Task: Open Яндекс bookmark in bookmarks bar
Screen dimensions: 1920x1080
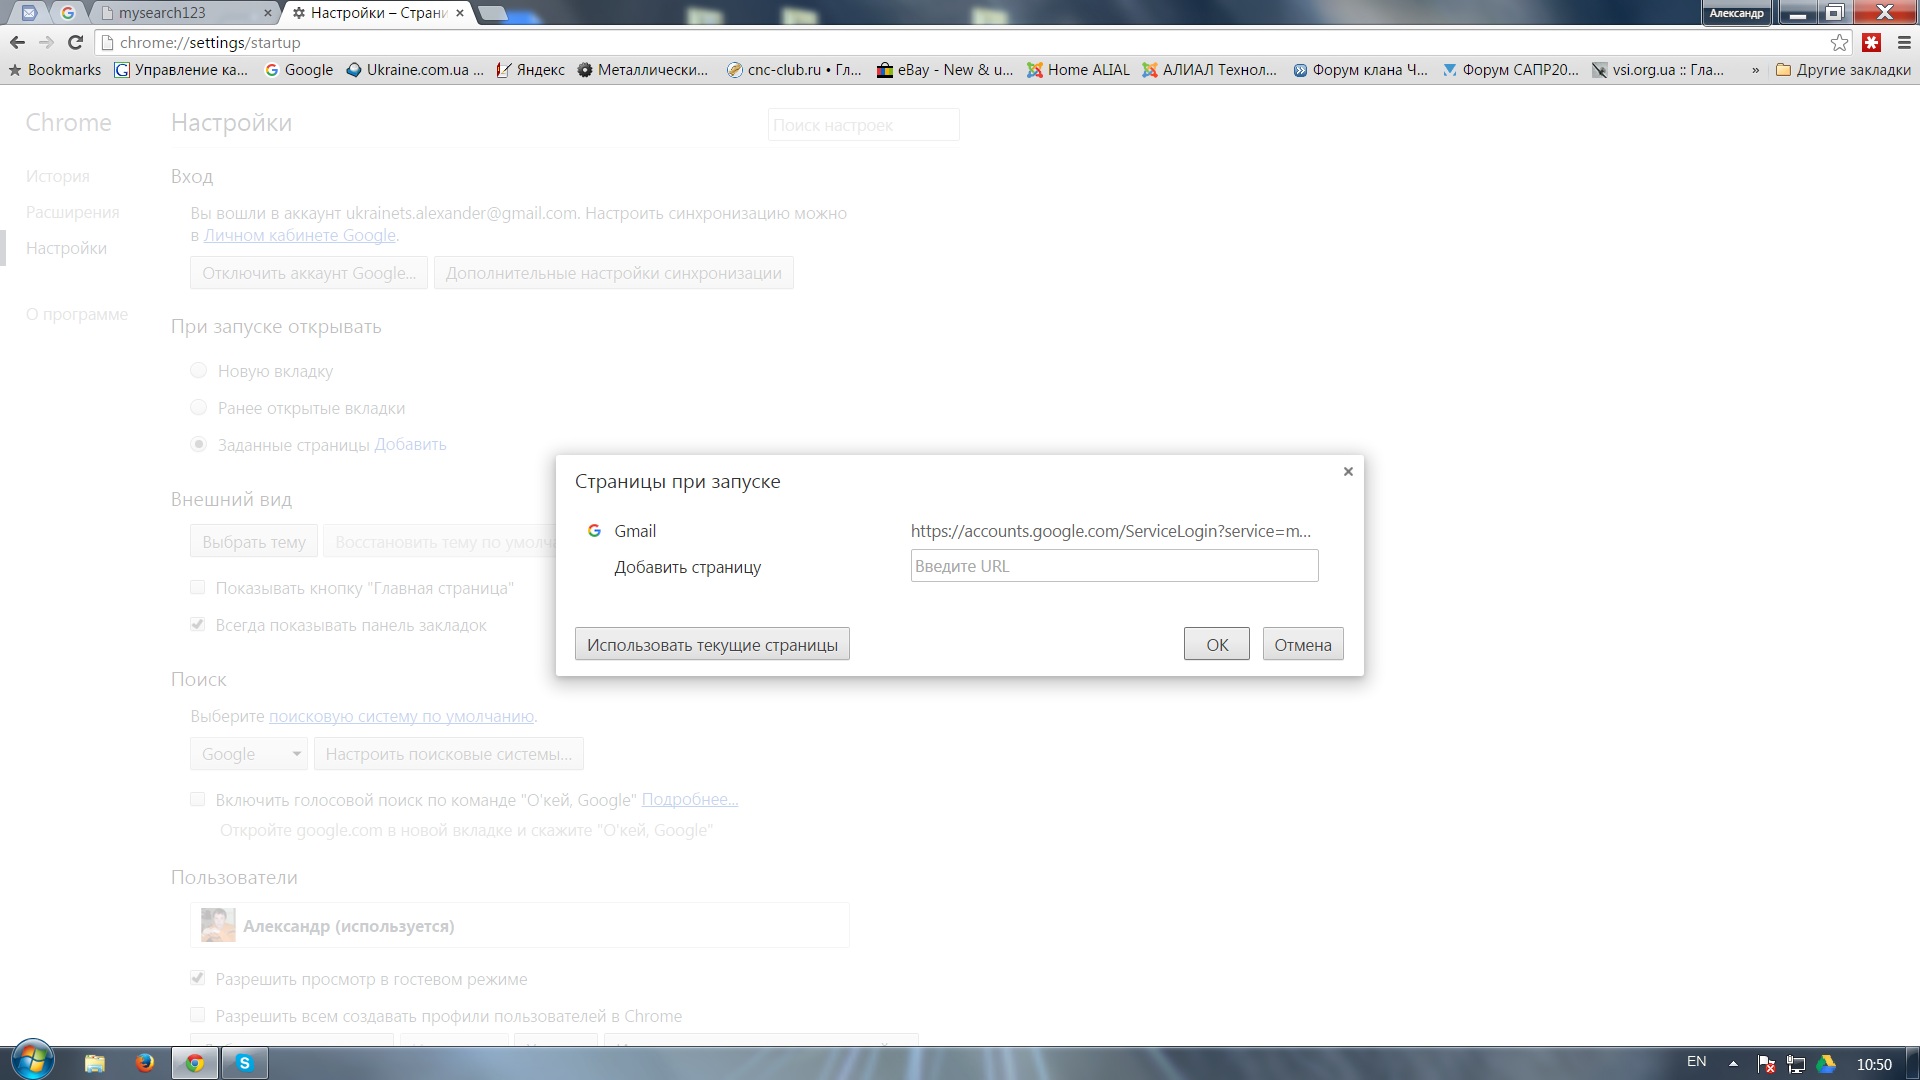Action: click(x=531, y=70)
